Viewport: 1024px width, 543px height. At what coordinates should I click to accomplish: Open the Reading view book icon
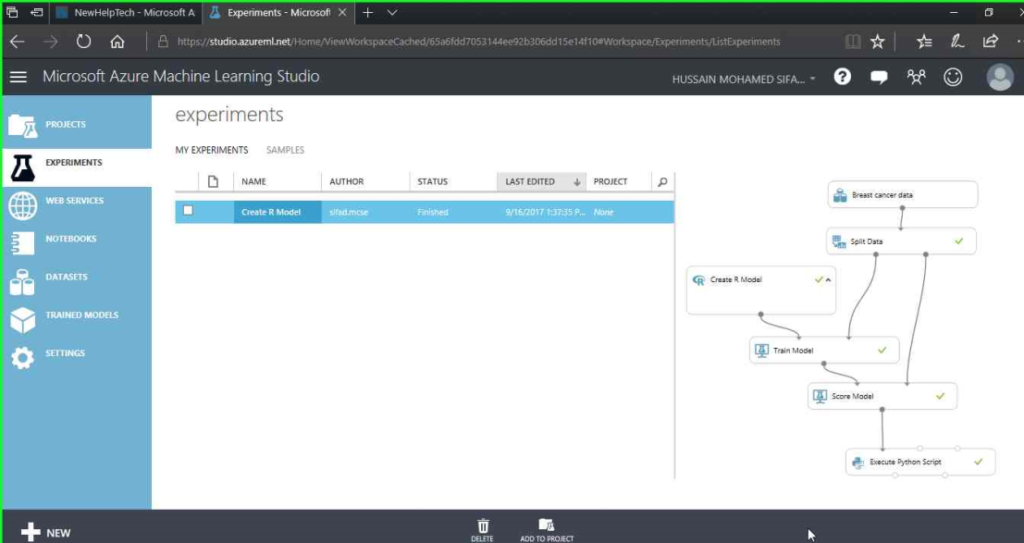pyautogui.click(x=852, y=42)
